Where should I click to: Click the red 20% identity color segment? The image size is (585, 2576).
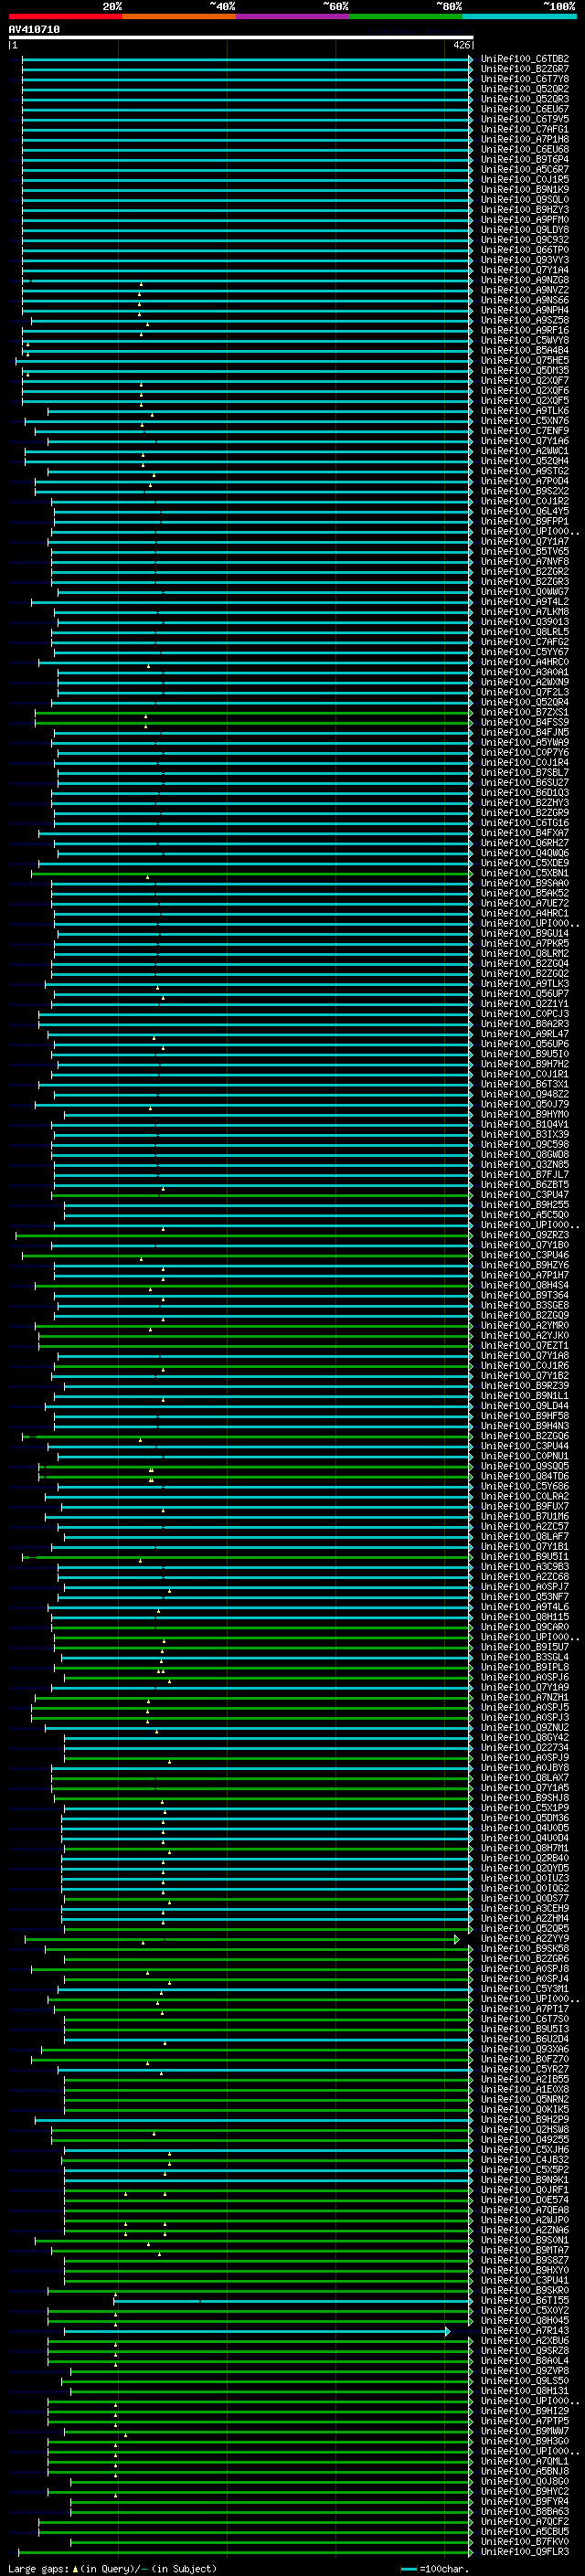point(65,17)
